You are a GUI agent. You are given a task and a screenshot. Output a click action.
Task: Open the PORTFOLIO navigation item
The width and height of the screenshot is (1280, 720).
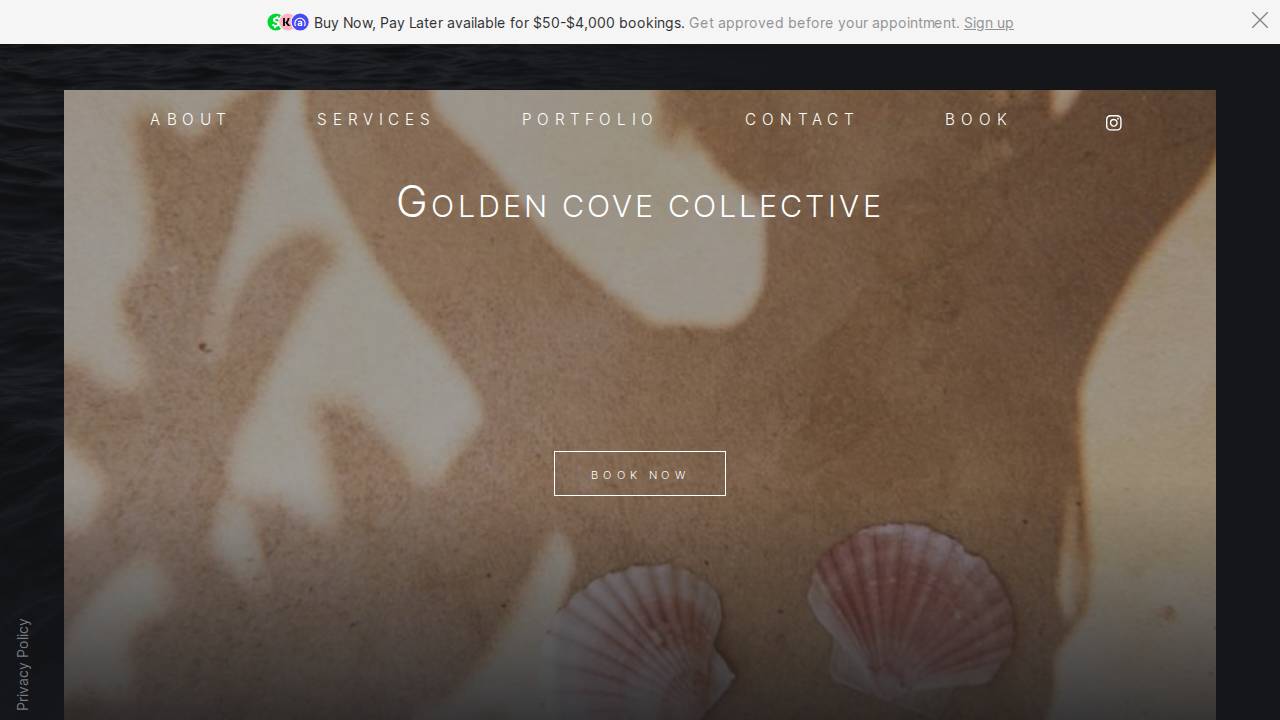589,119
